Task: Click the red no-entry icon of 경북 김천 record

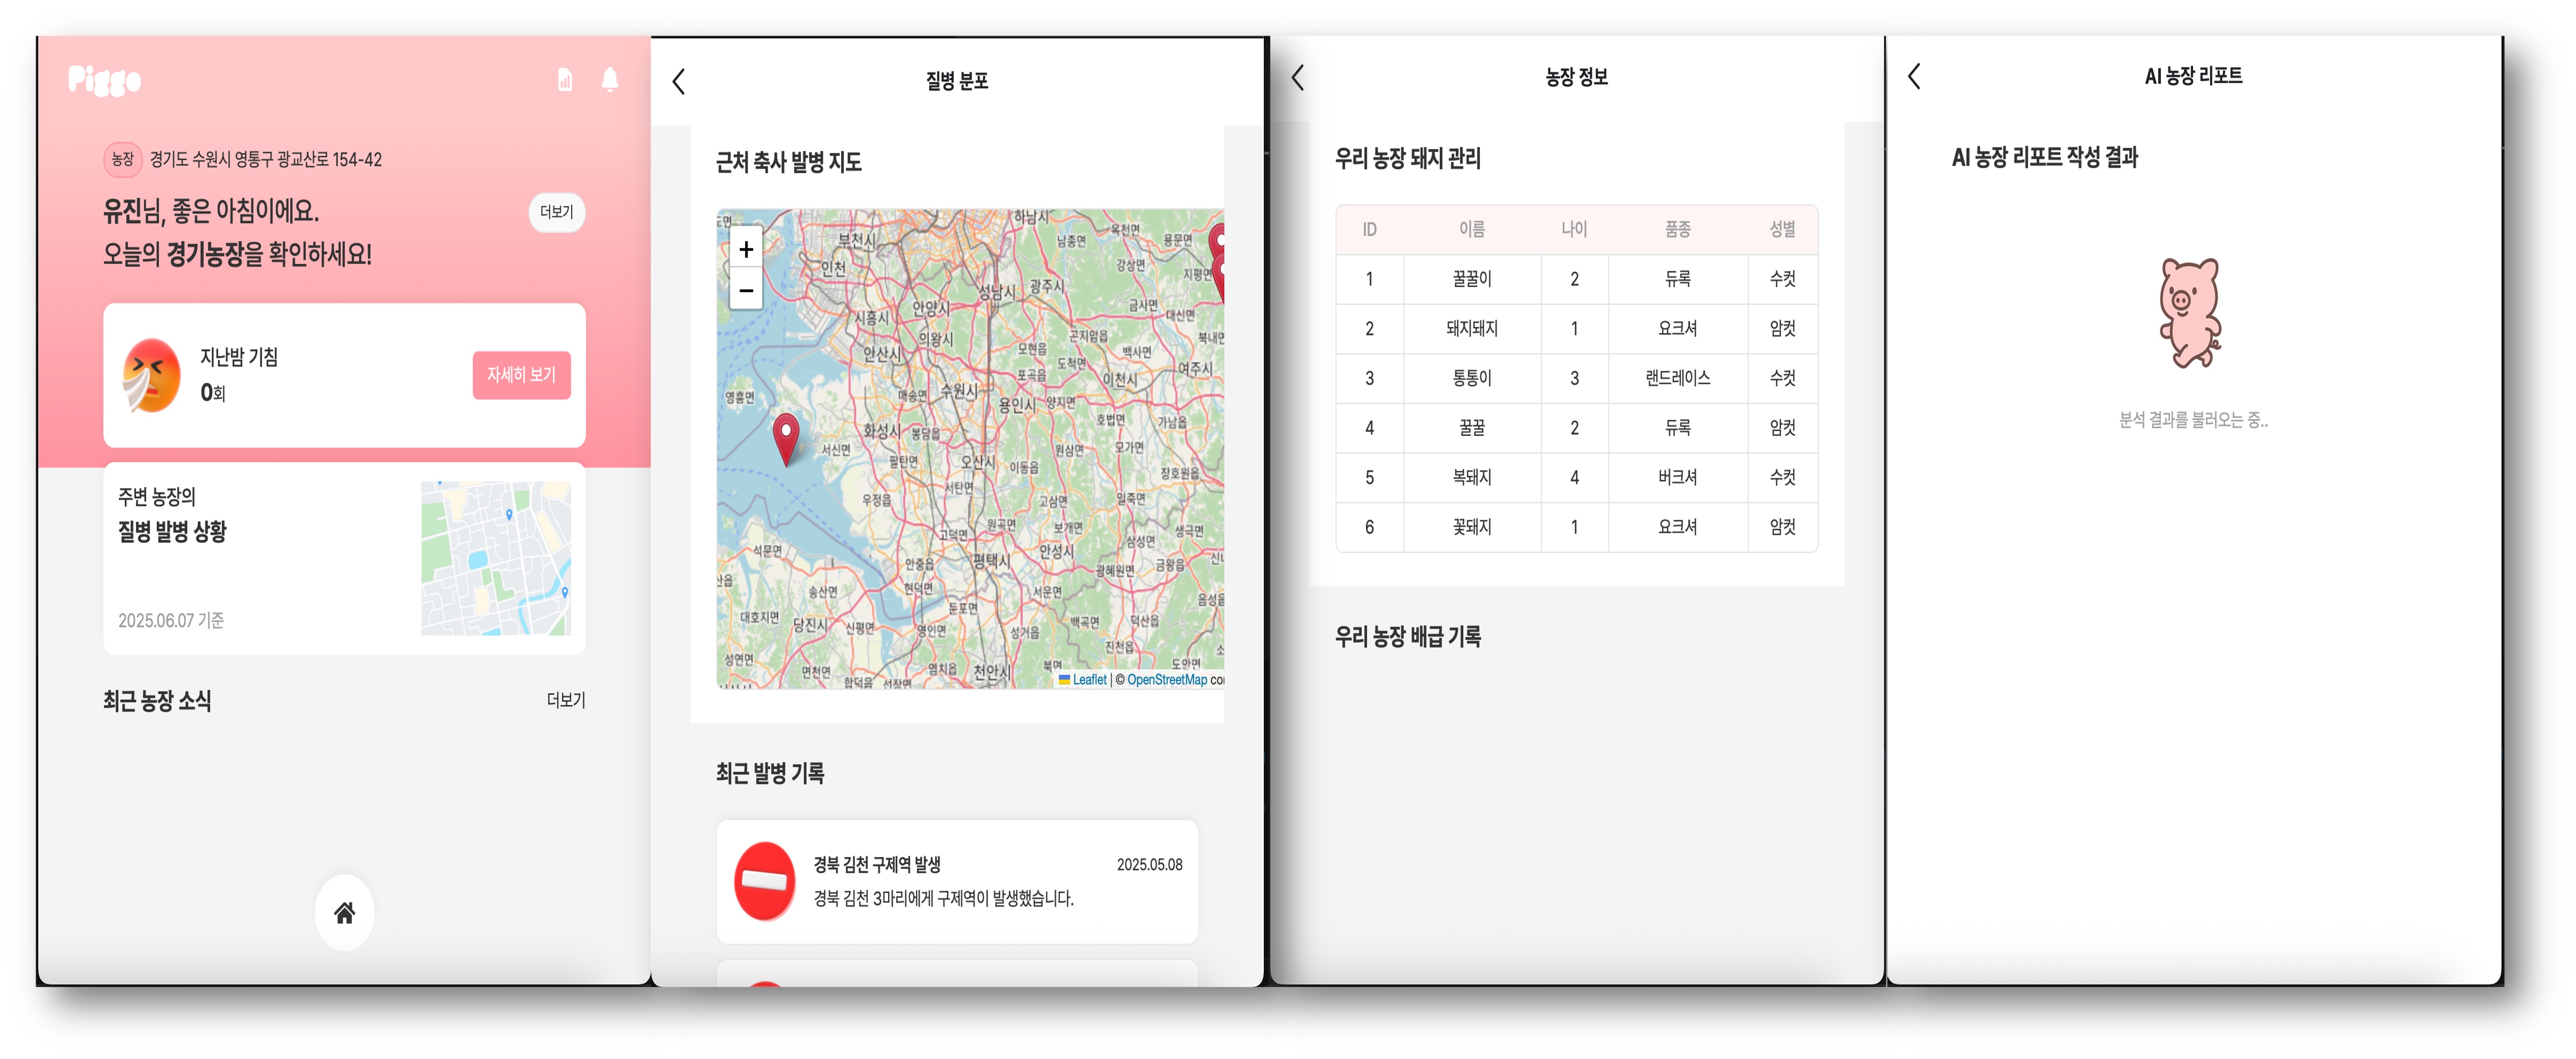Action: pos(765,881)
